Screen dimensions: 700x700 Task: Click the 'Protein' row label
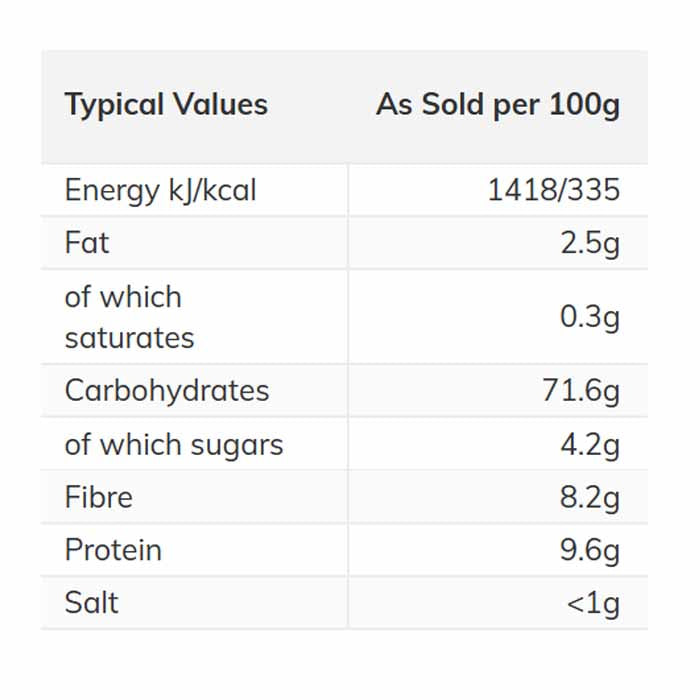113,550
